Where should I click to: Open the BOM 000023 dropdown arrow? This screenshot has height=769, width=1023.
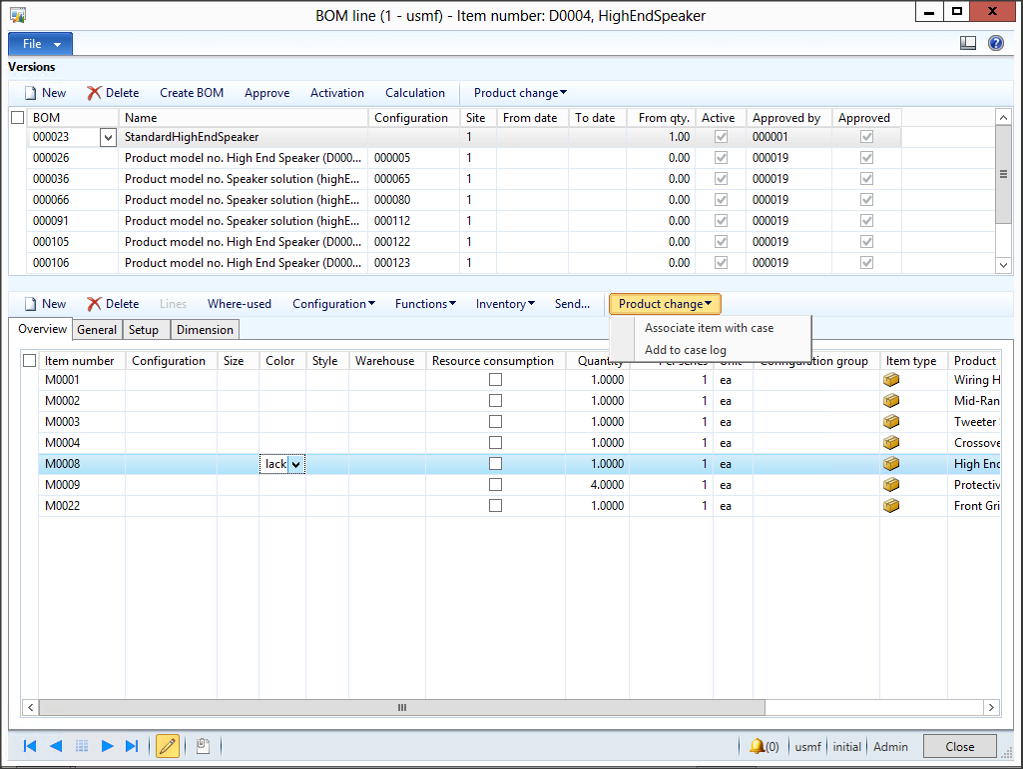point(108,138)
